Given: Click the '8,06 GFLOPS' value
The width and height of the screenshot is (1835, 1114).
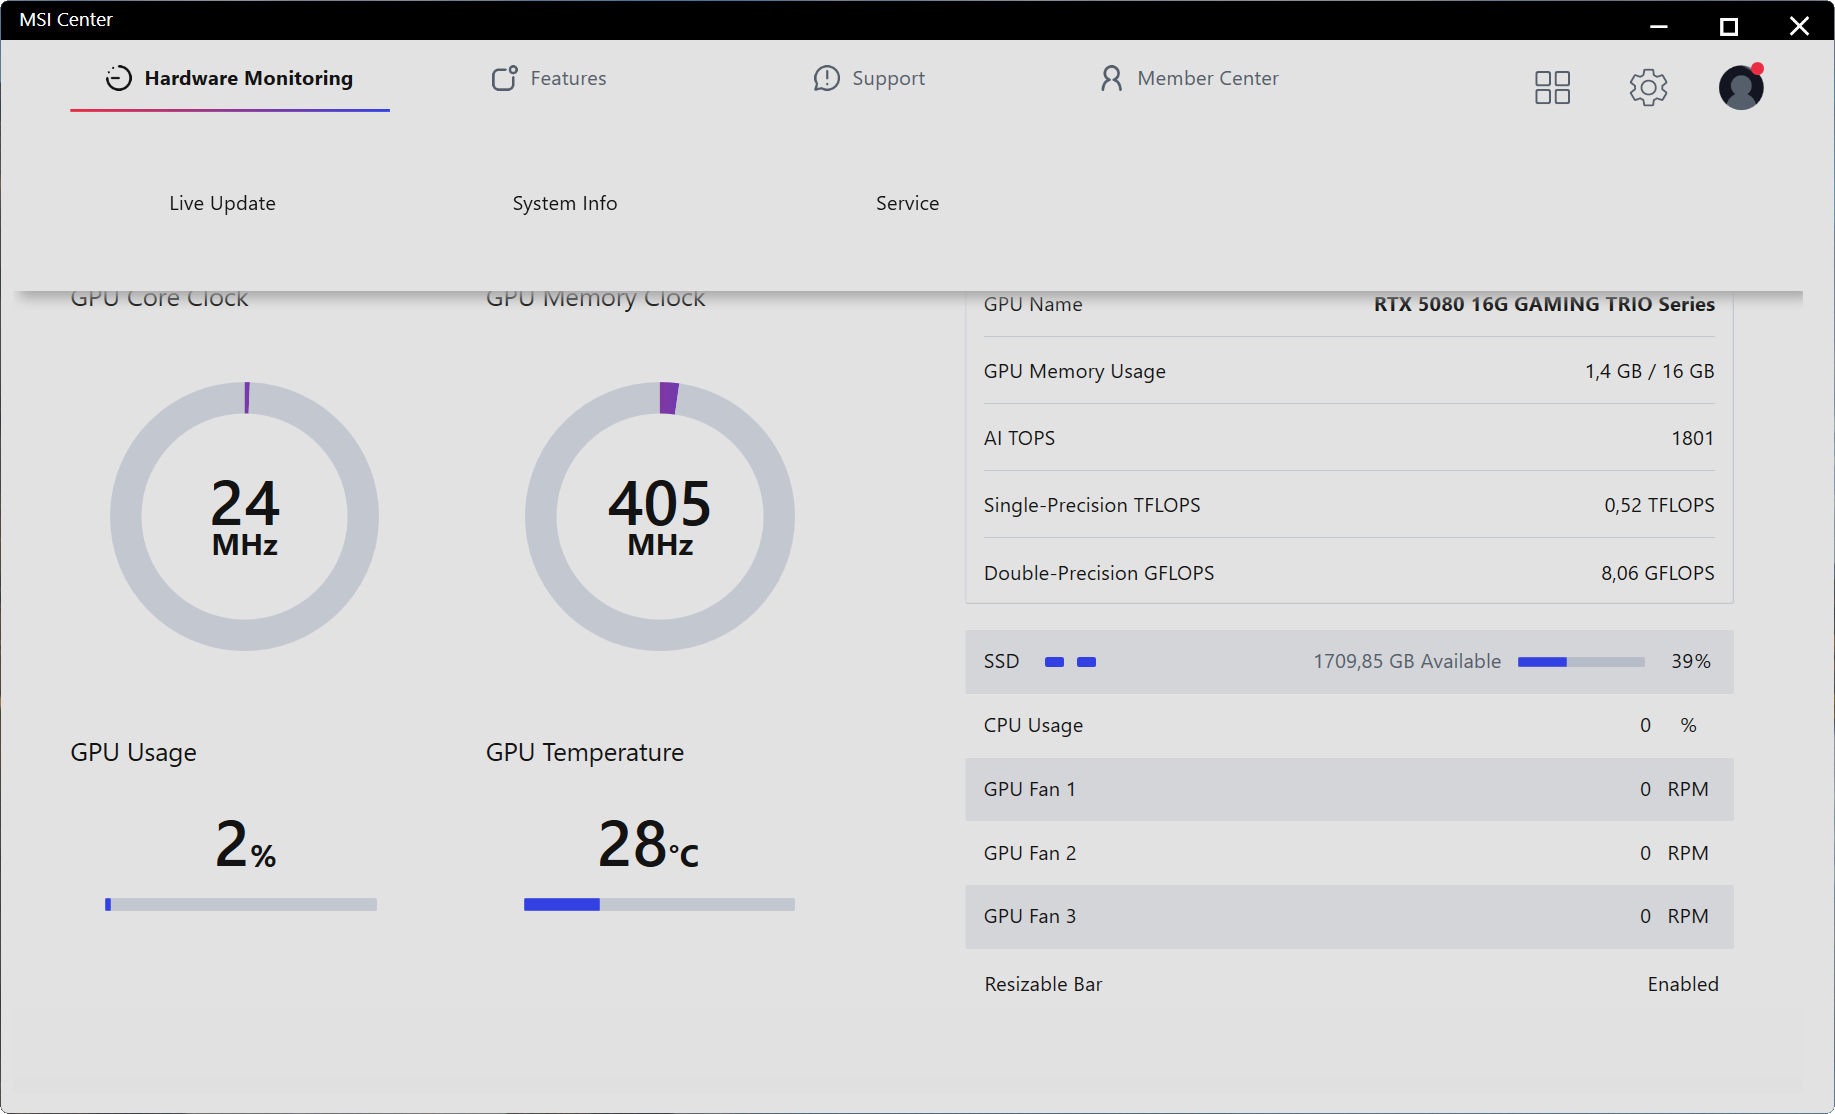Looking at the screenshot, I should [1658, 573].
